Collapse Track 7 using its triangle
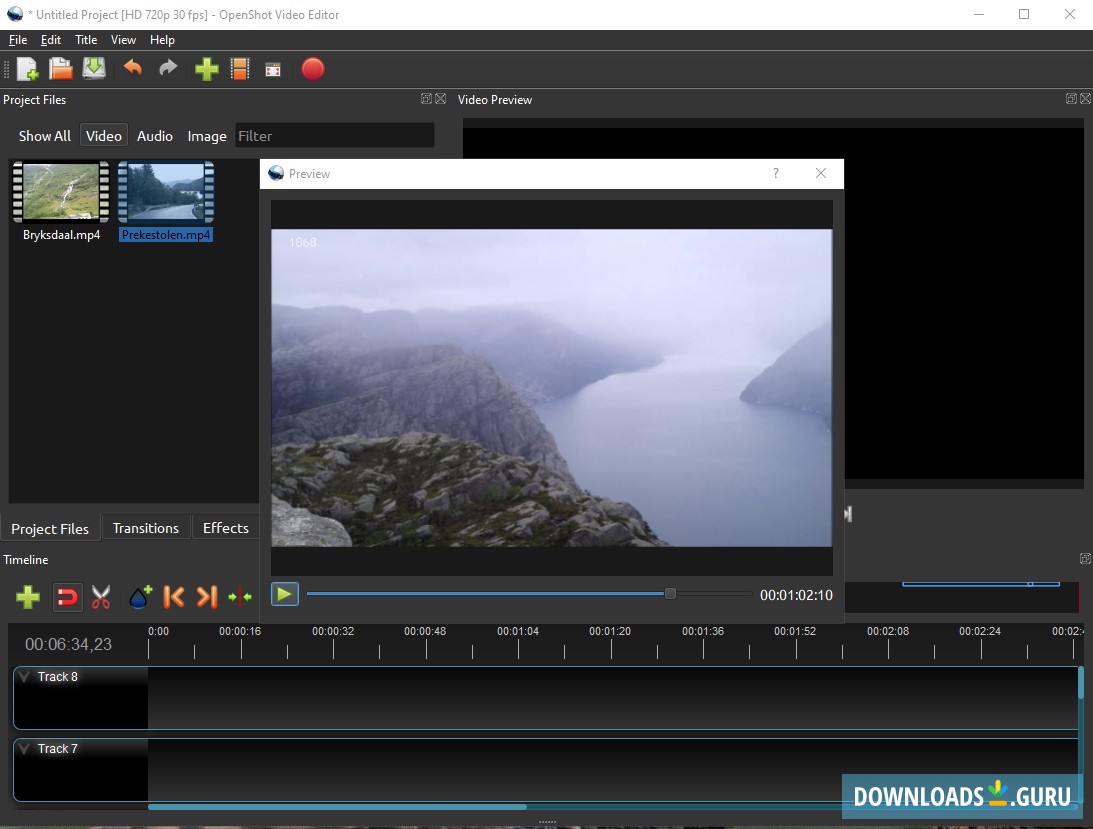Screen dimensions: 1093x829 pos(24,748)
